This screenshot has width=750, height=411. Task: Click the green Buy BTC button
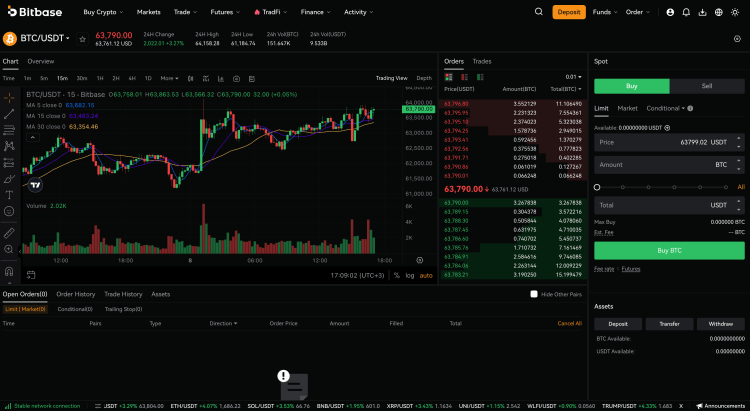[669, 250]
